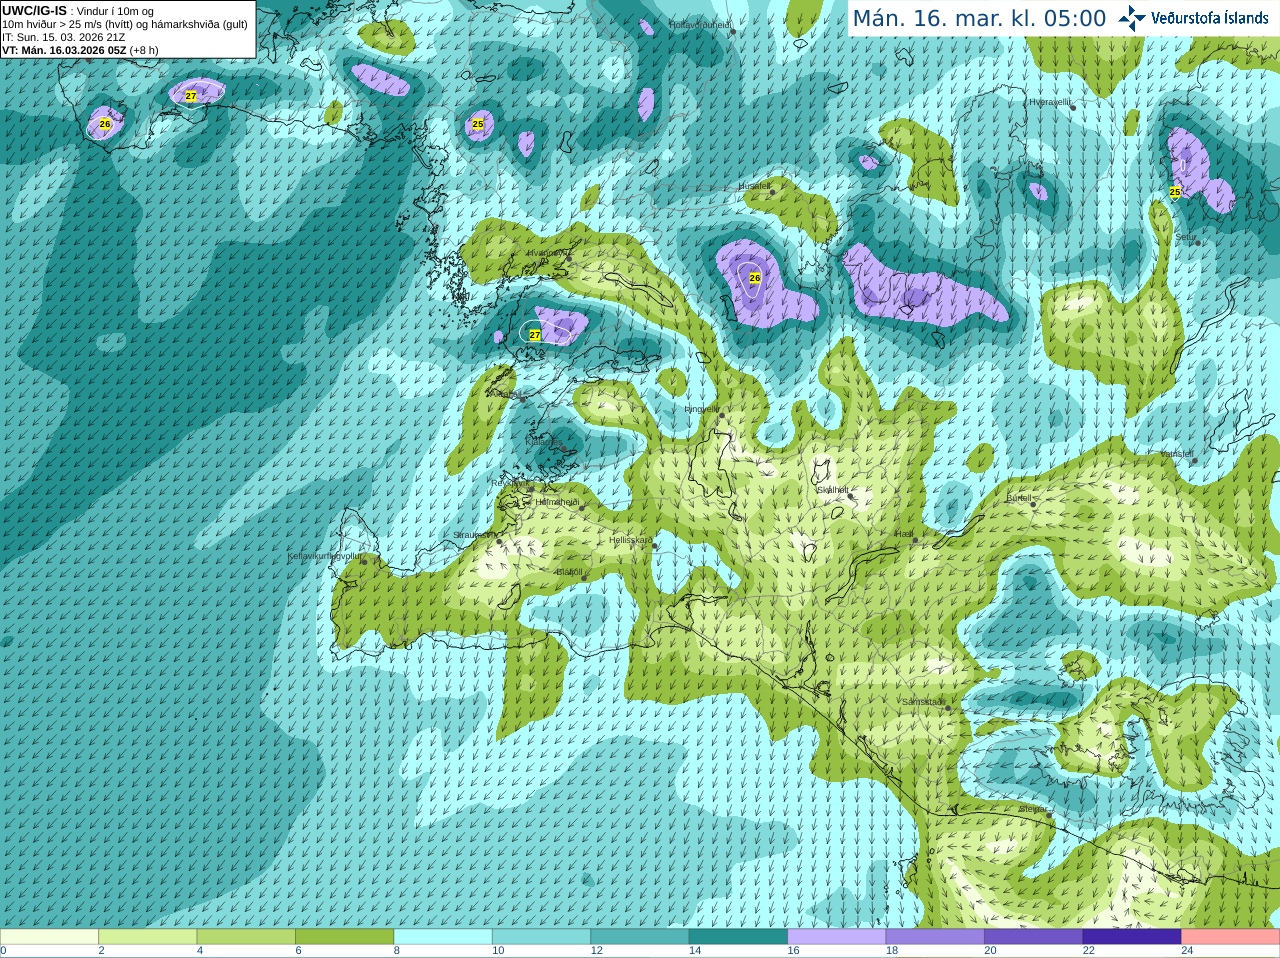Screen dimensions: 1280x958
Task: Select the Setur station label
Action: (1186, 237)
